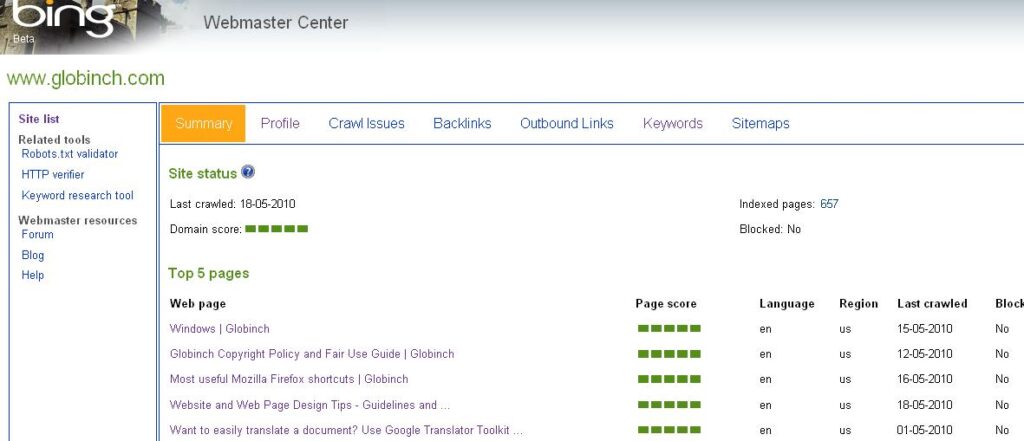The height and width of the screenshot is (441, 1024).
Task: Open the Crawl Issues tab
Action: point(366,123)
